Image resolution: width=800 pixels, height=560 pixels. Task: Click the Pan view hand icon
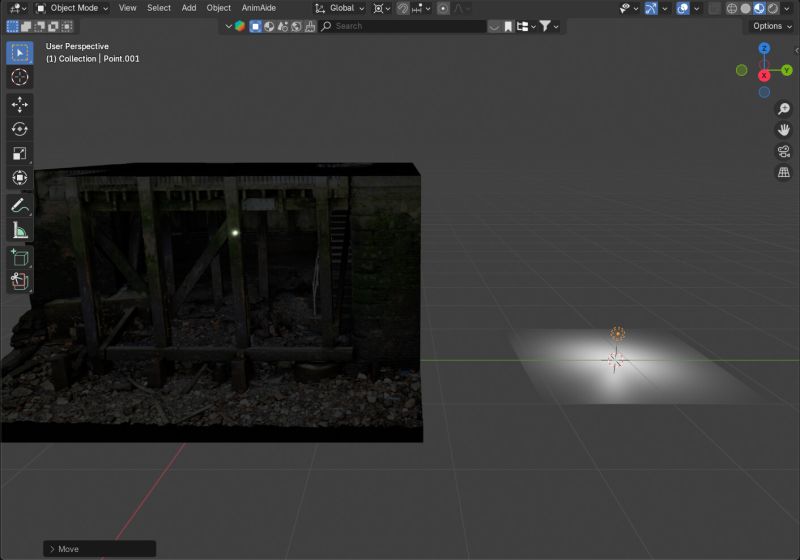click(x=784, y=130)
